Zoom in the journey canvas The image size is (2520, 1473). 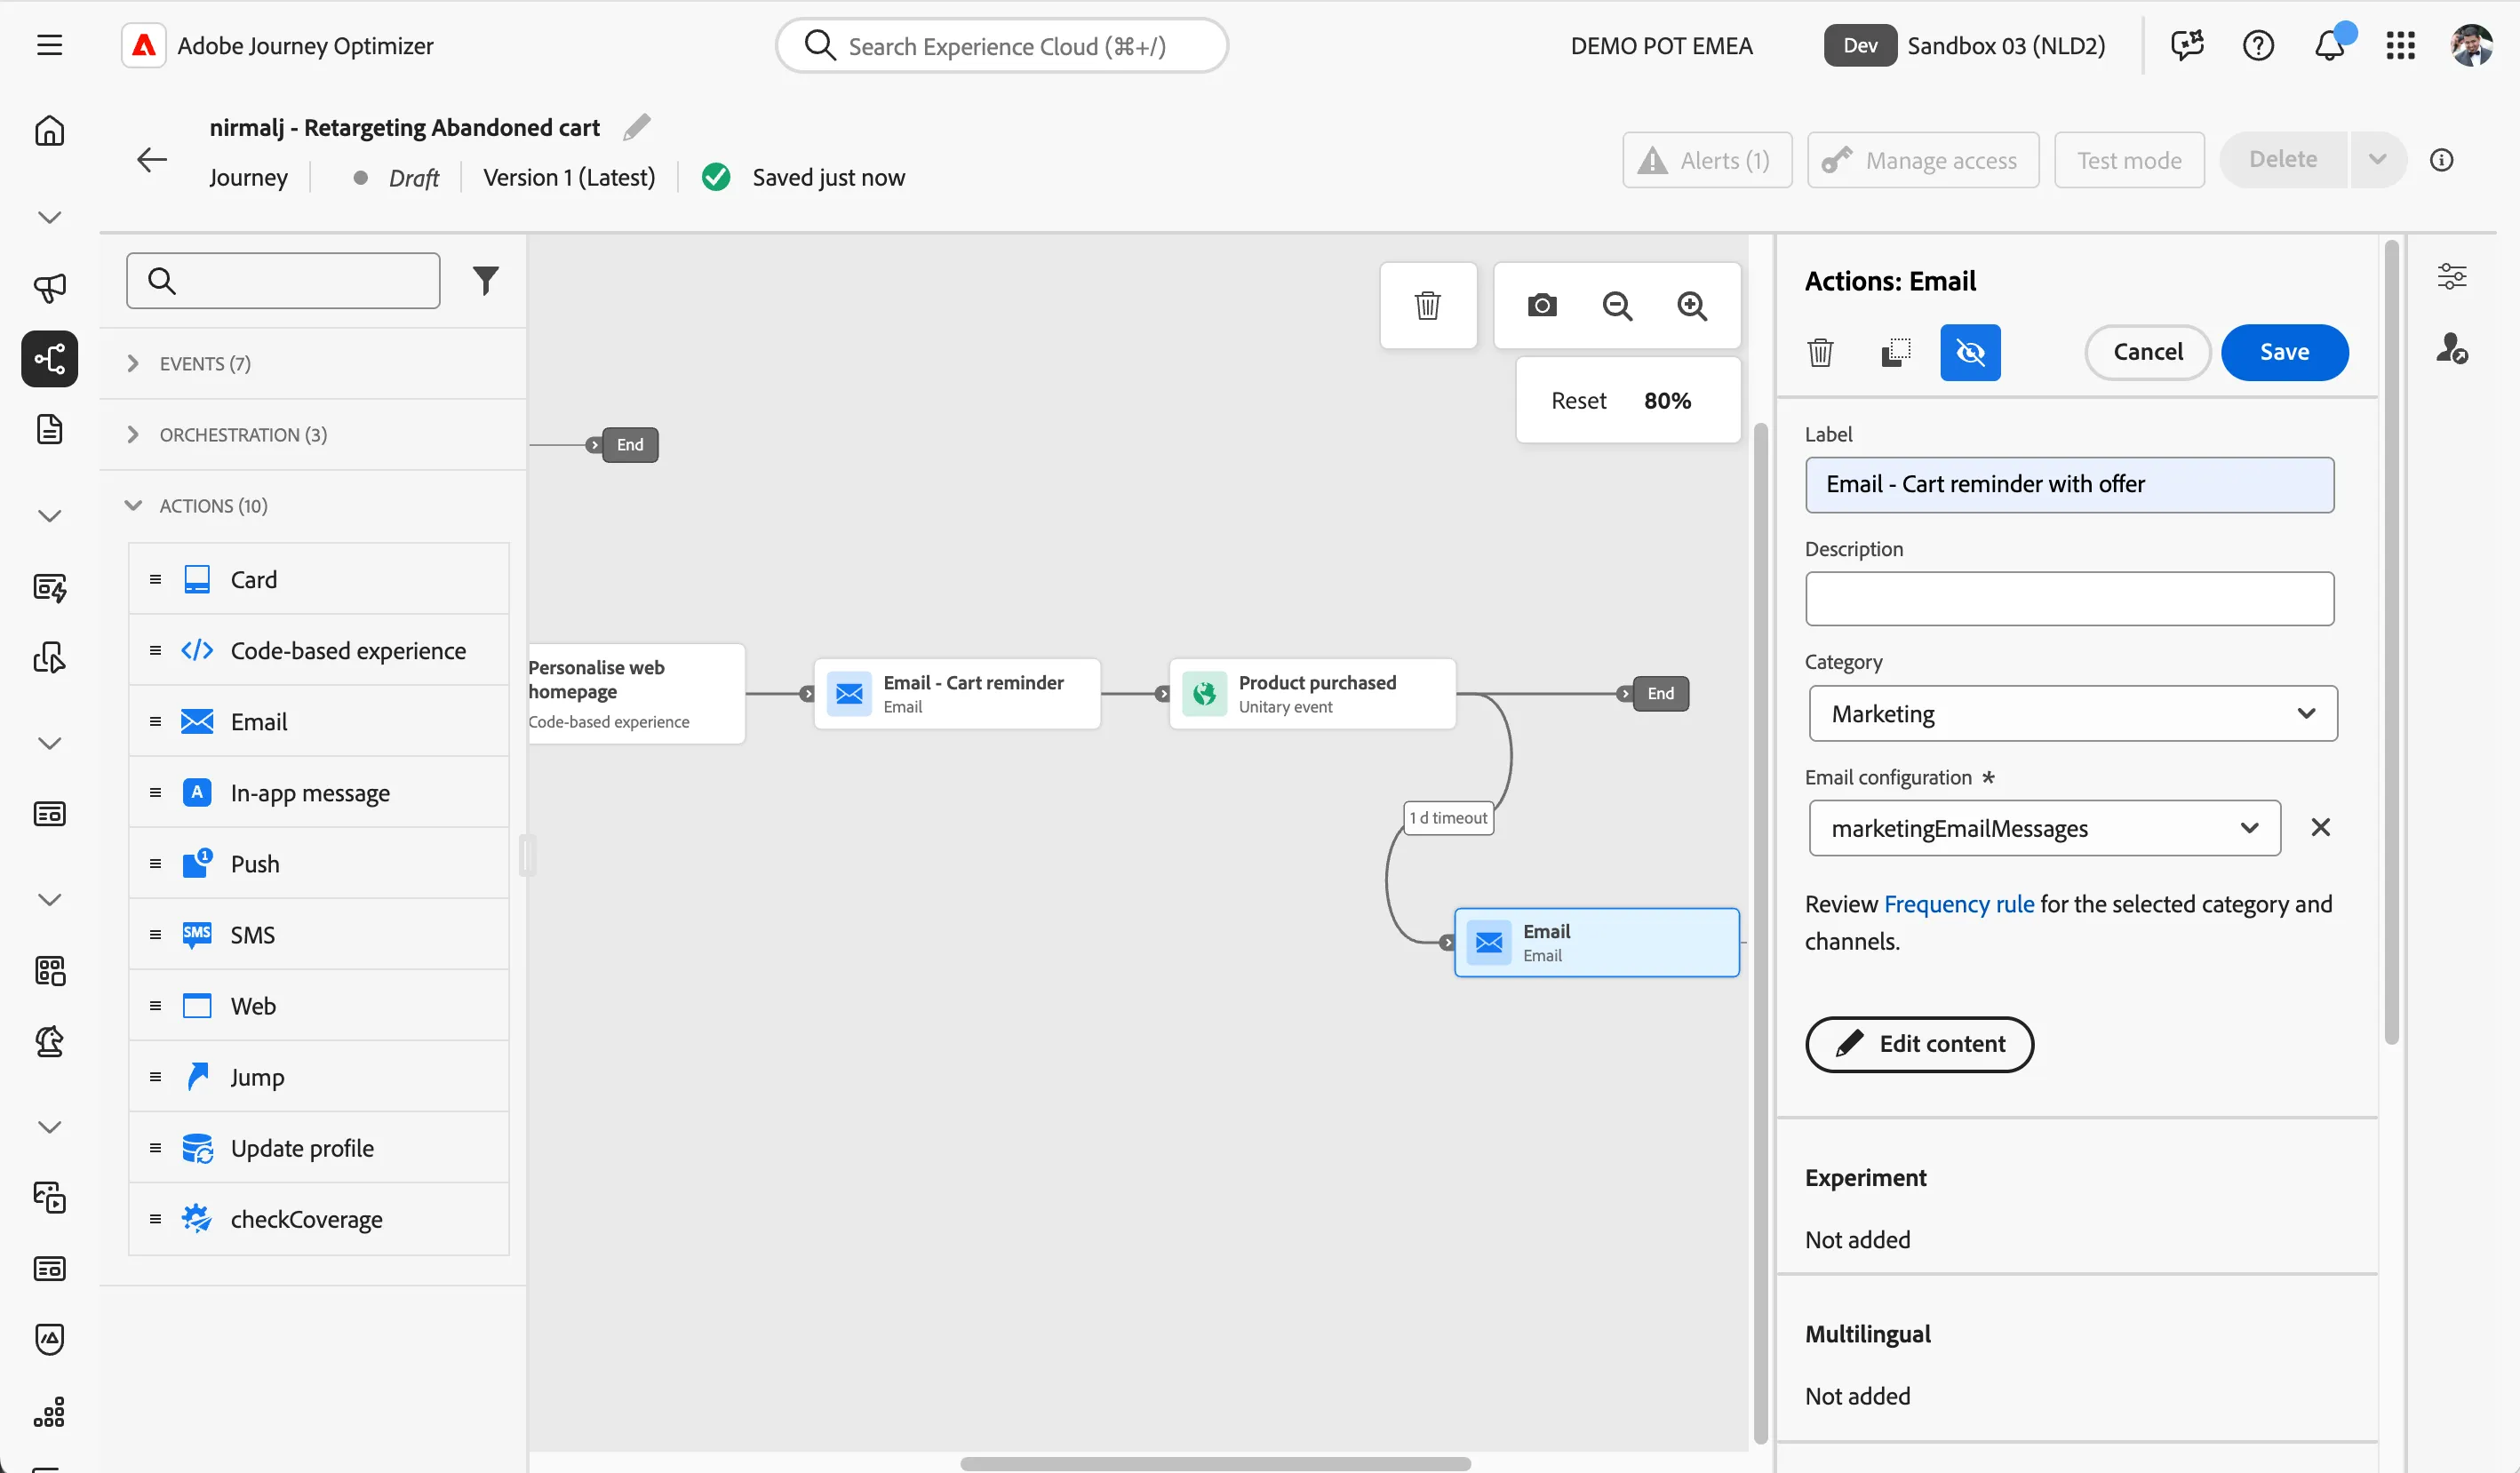point(1692,305)
